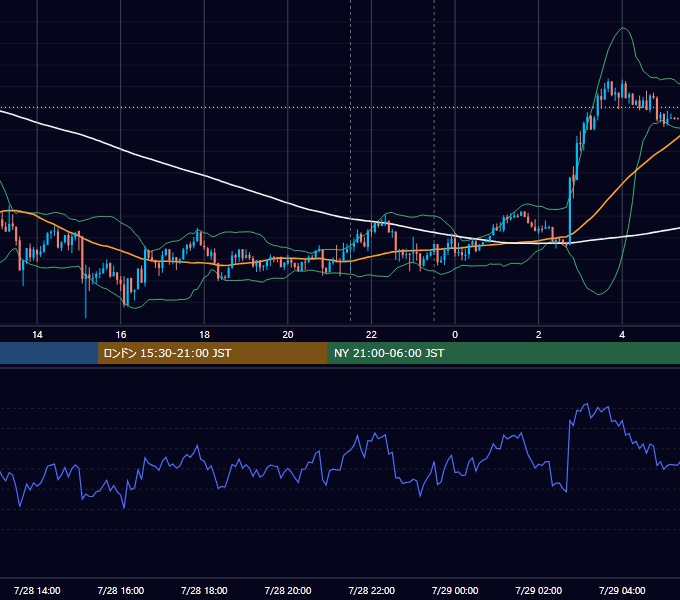This screenshot has height=600, width=680.
Task: Select the 20 hour axis label
Action: 288,335
